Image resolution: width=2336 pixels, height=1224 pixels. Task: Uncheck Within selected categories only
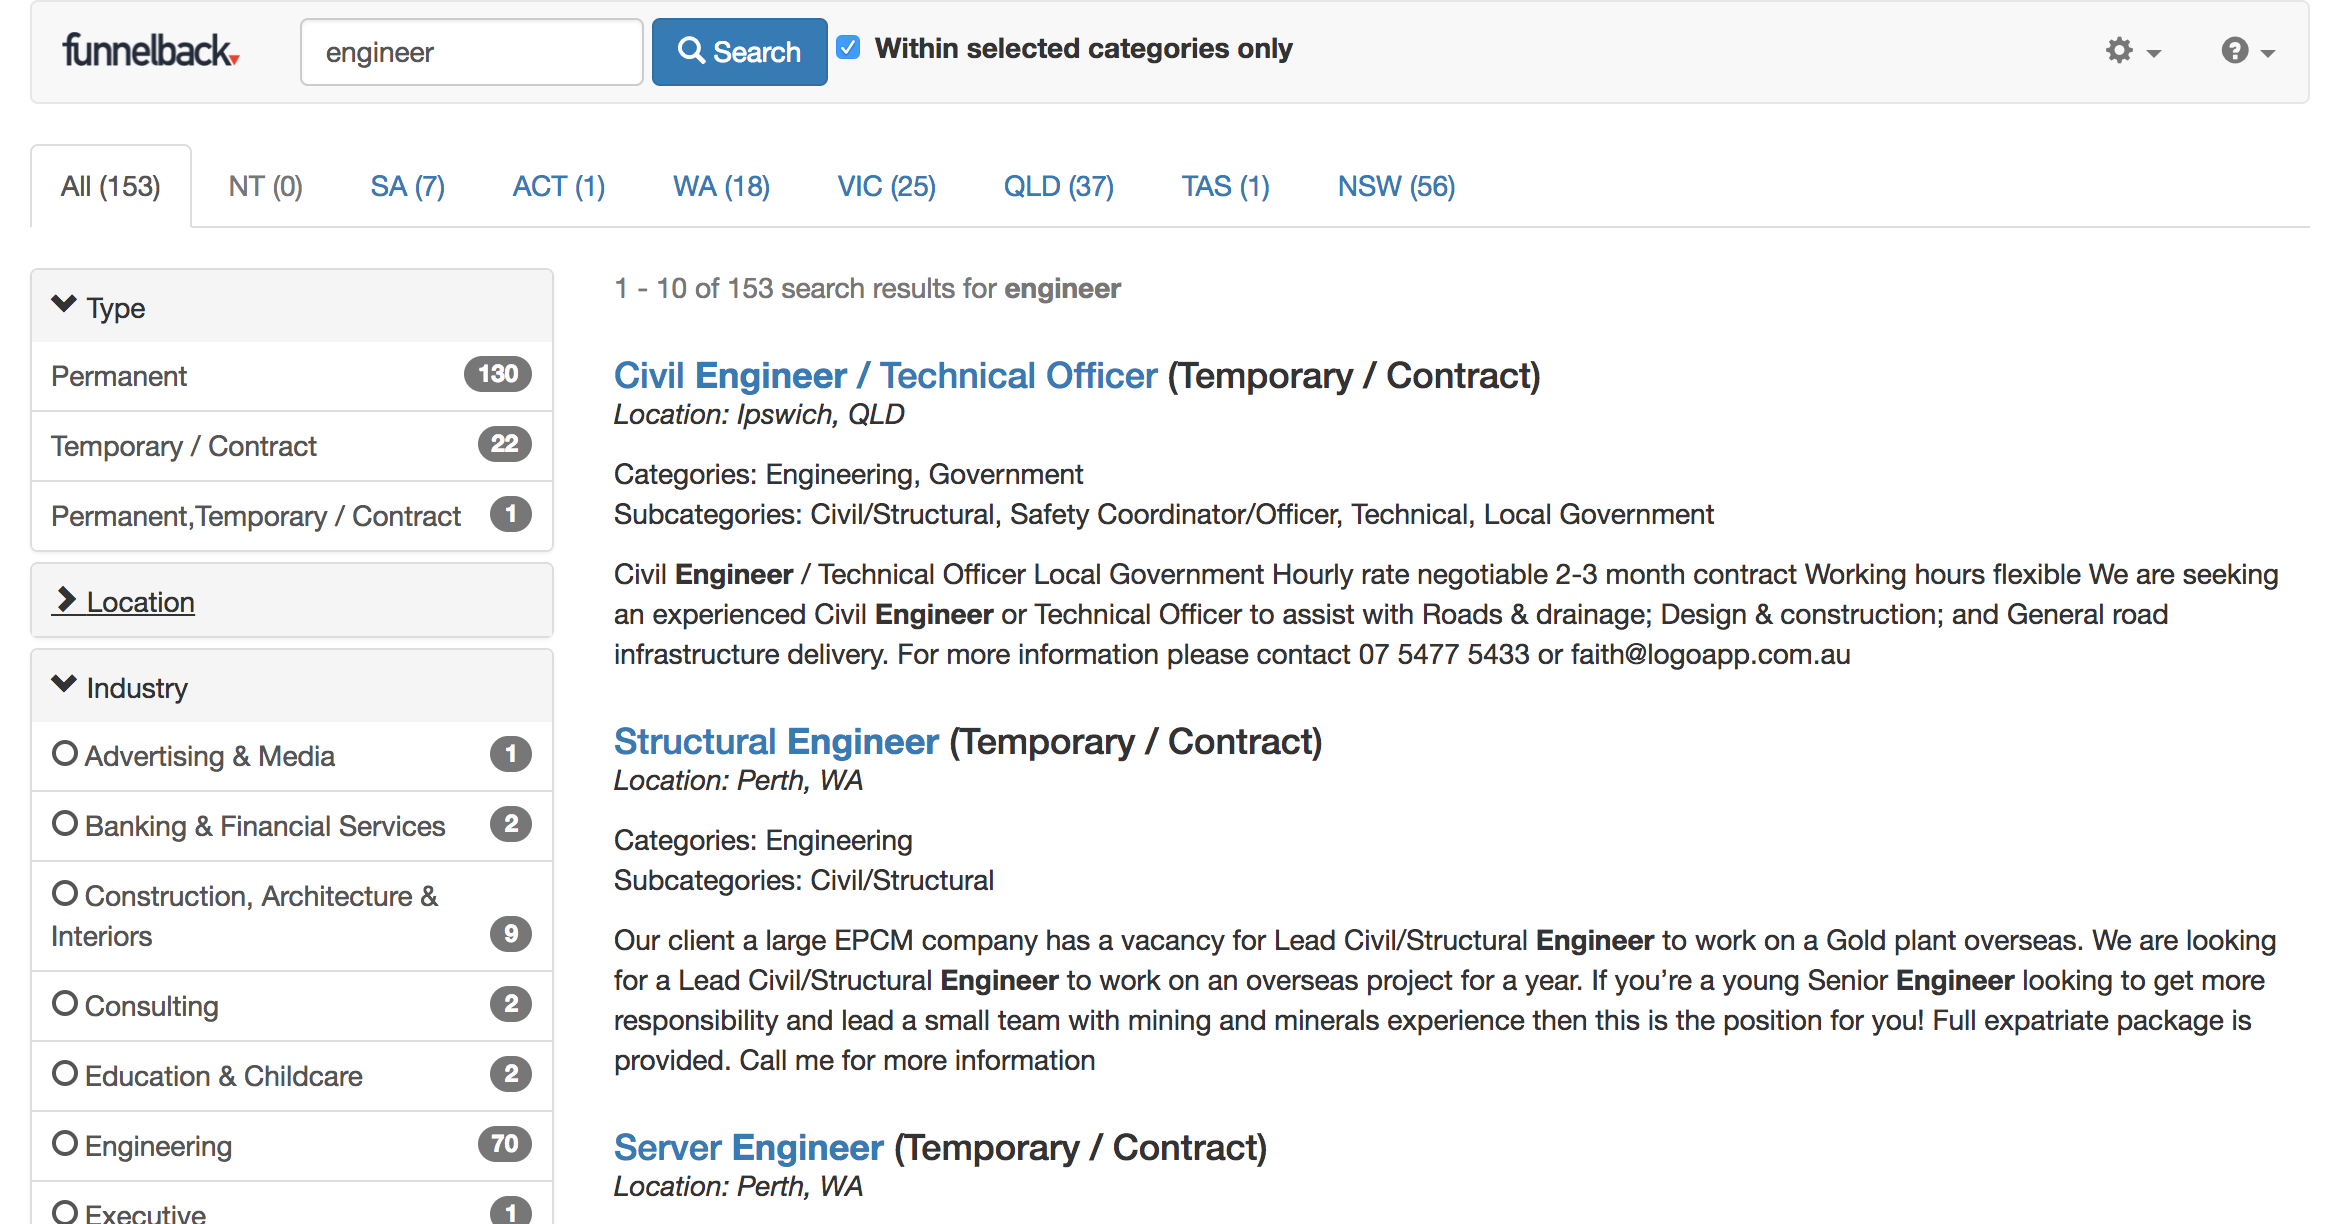click(x=848, y=47)
